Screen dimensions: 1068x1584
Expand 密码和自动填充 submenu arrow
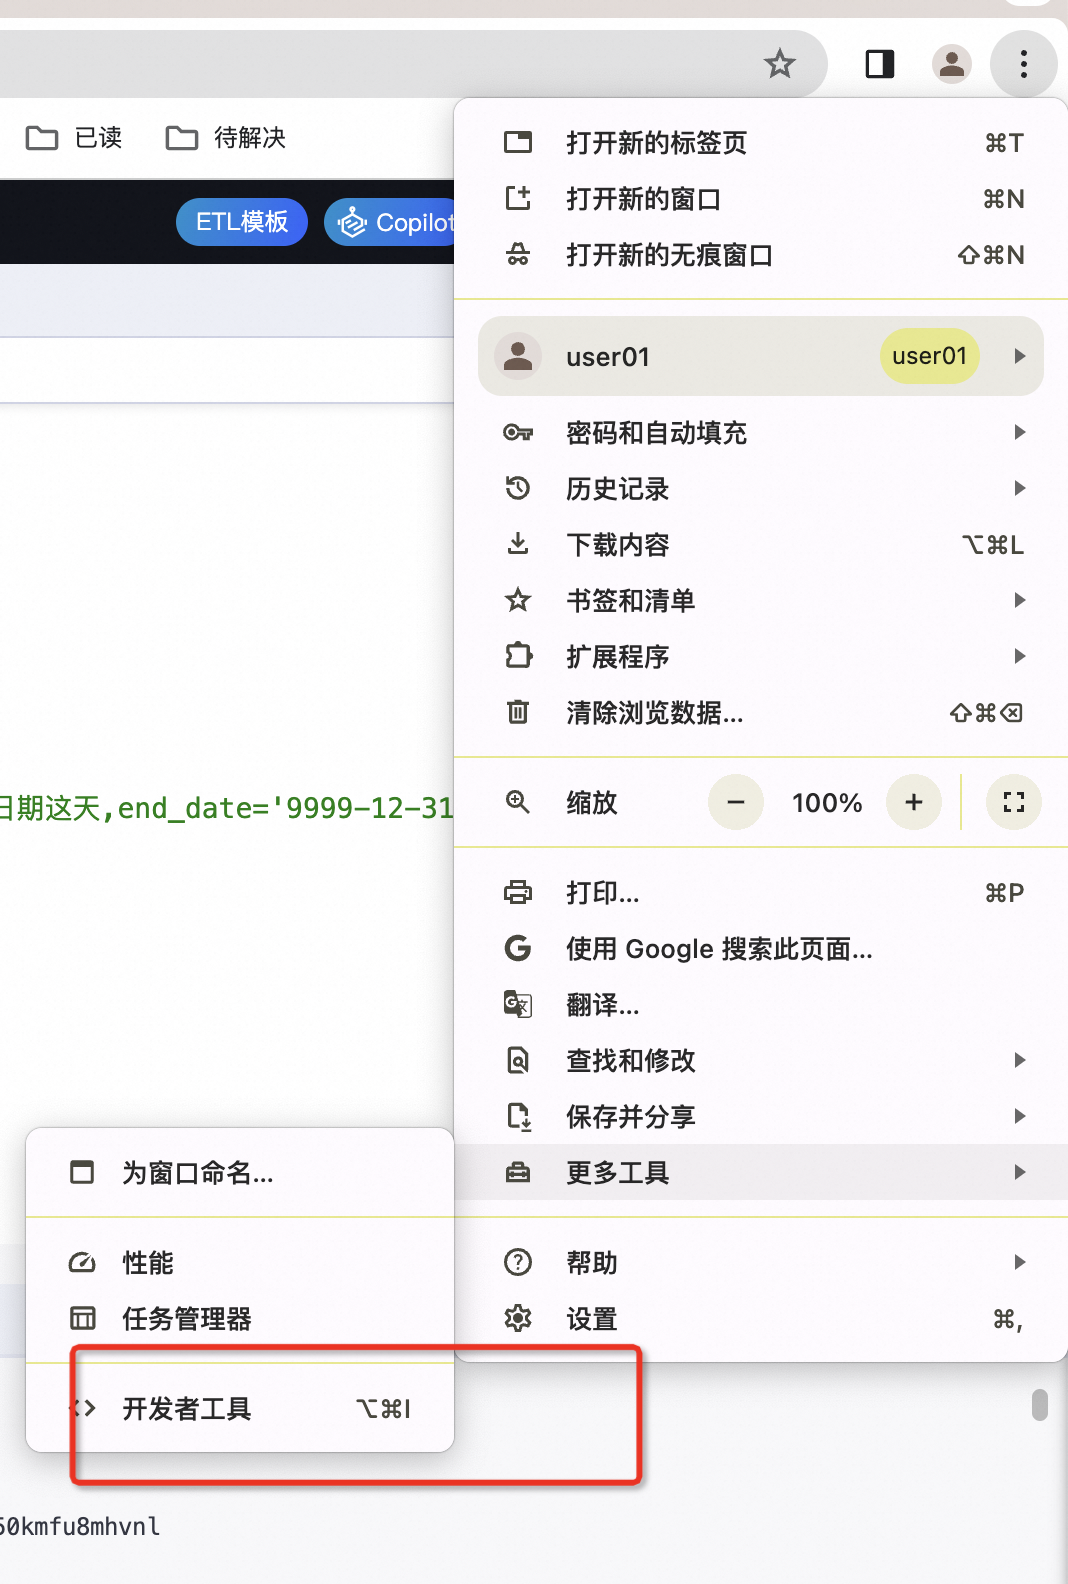tap(1020, 432)
